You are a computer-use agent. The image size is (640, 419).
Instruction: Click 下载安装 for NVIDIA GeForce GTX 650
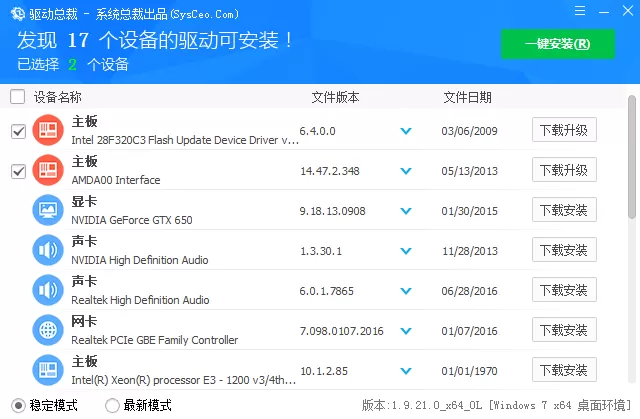pos(564,210)
